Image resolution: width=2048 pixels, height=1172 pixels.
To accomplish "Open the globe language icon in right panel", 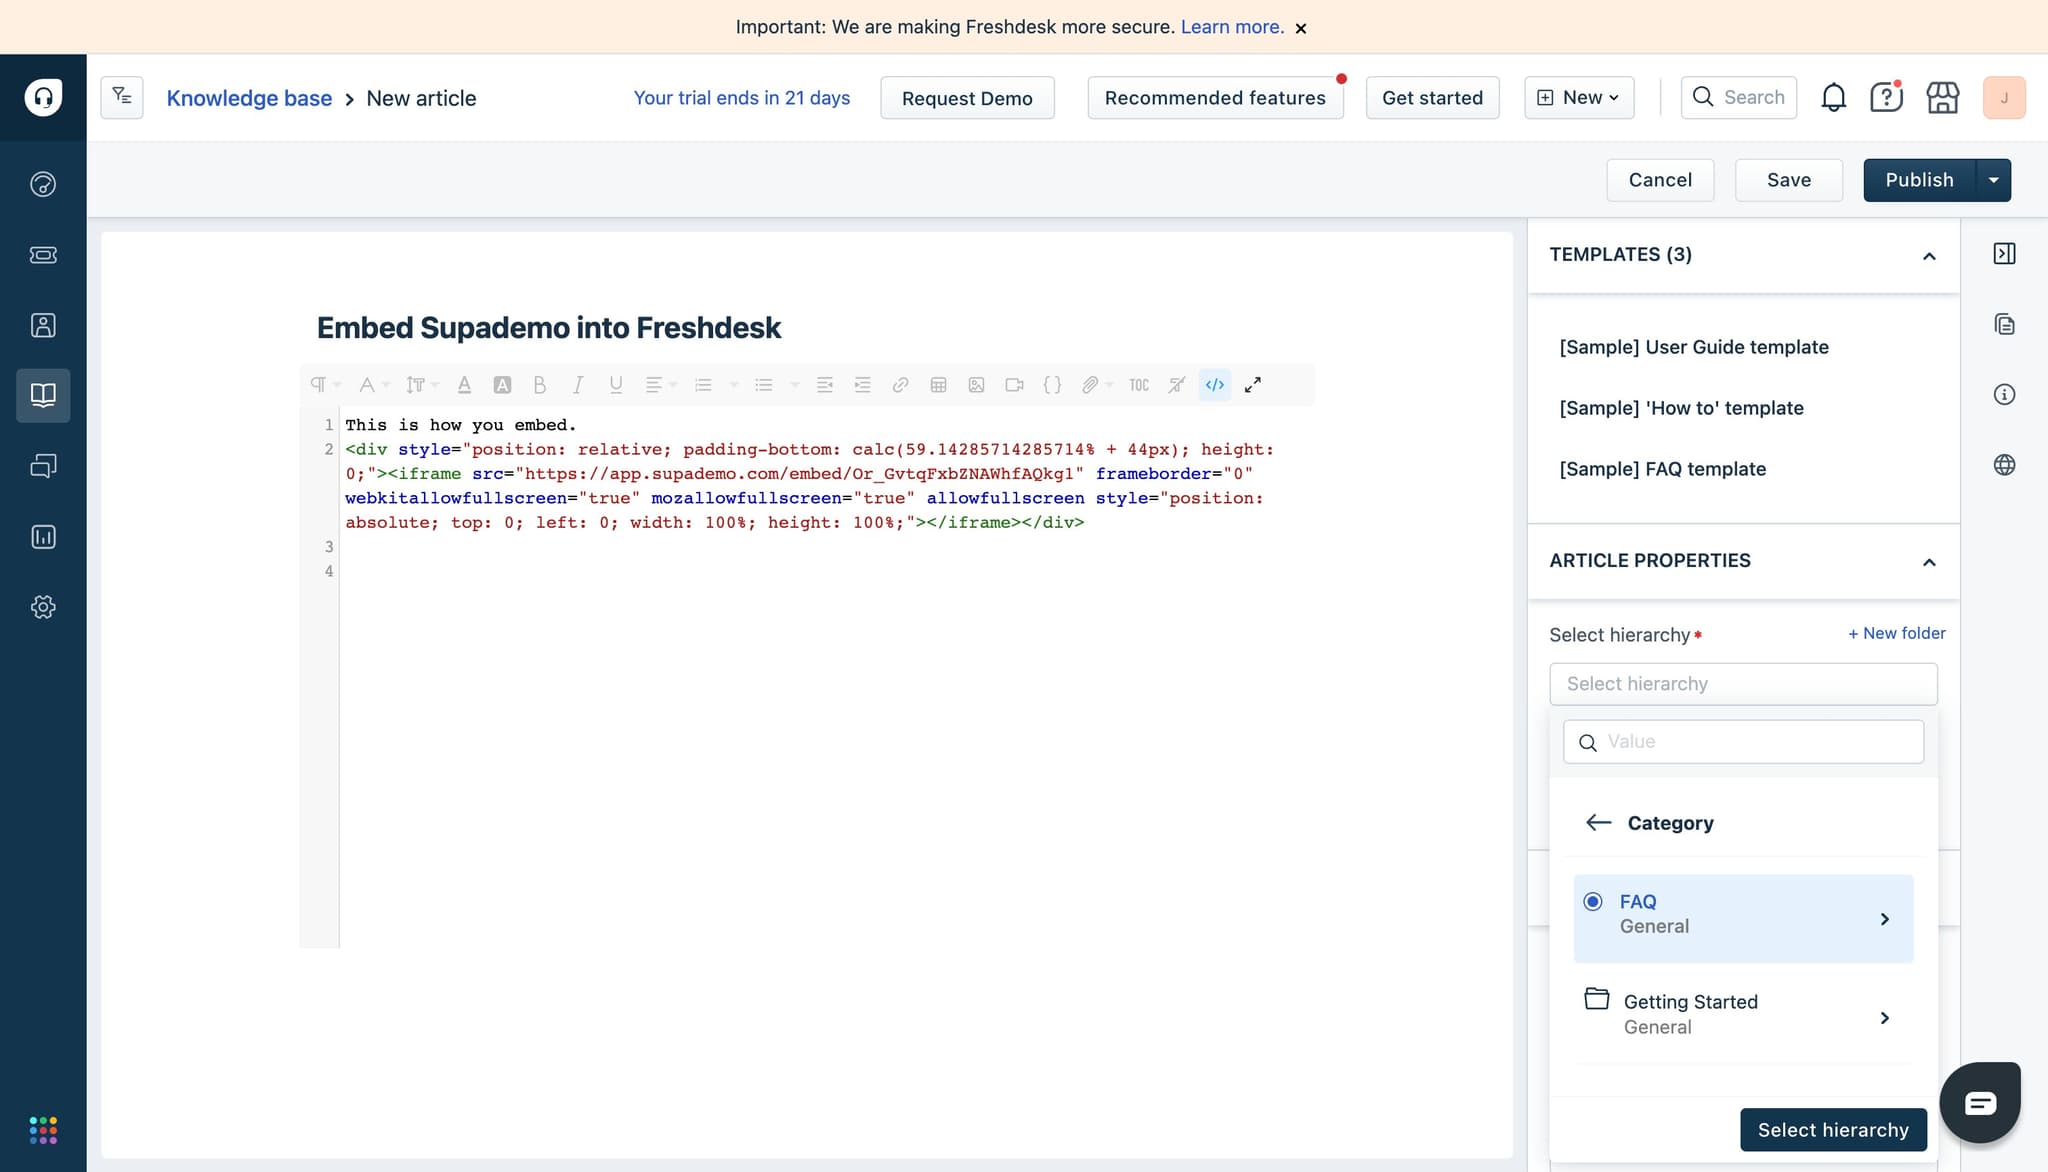I will [x=2004, y=465].
